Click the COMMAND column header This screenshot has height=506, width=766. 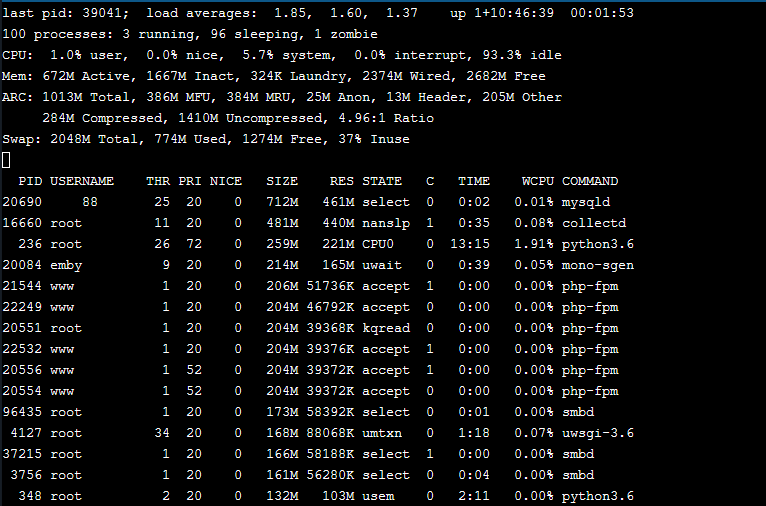pos(590,181)
